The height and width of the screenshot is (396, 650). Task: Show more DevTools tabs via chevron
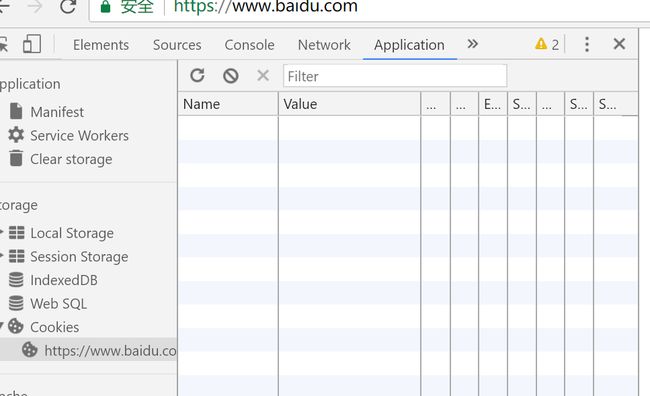pos(473,44)
